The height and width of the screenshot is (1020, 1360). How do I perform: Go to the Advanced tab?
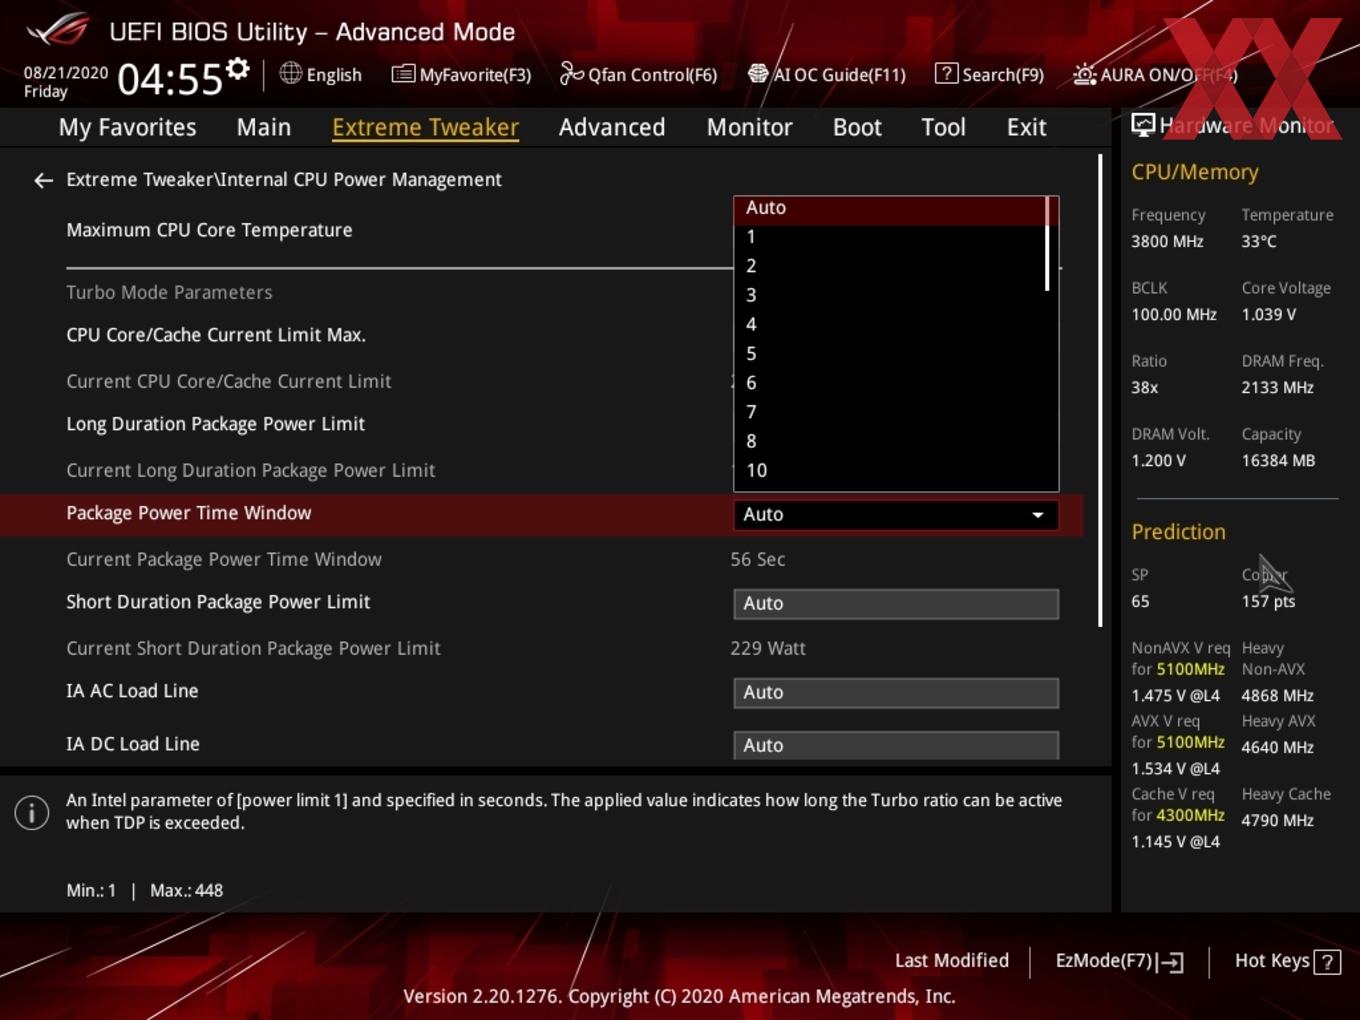tap(612, 127)
